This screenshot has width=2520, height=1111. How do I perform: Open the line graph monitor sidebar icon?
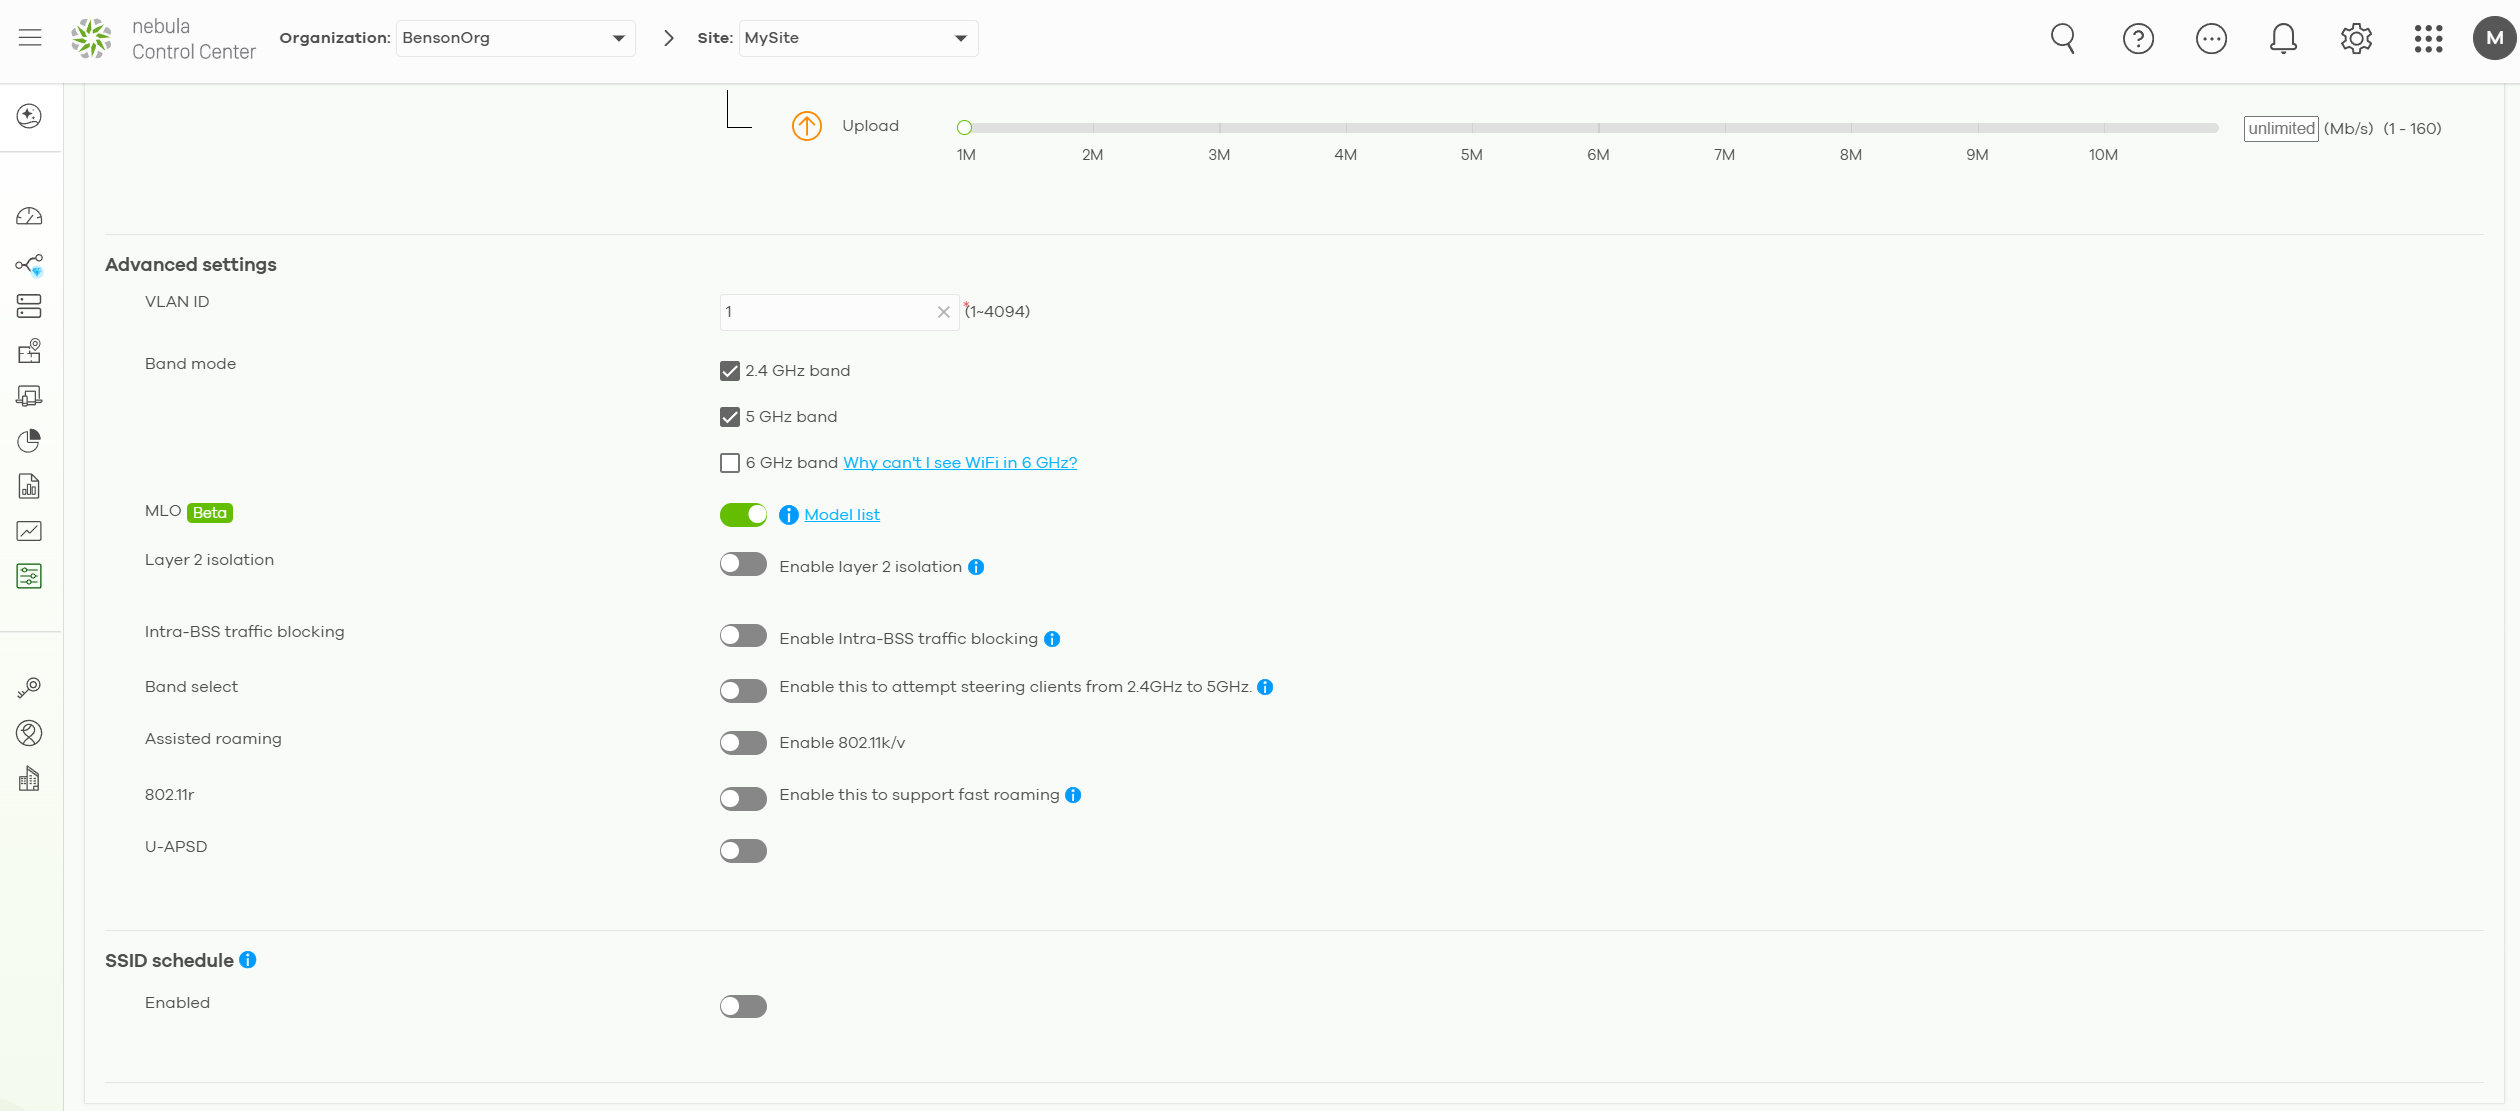click(x=29, y=531)
